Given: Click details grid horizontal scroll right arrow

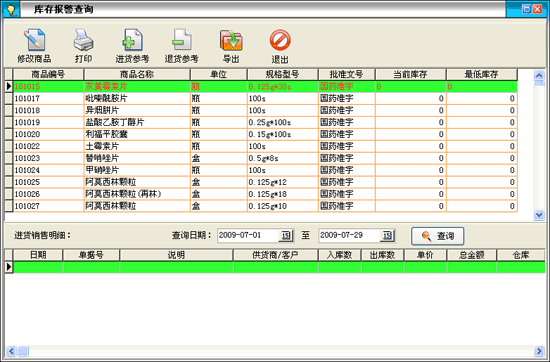Looking at the screenshot, I should 539,351.
